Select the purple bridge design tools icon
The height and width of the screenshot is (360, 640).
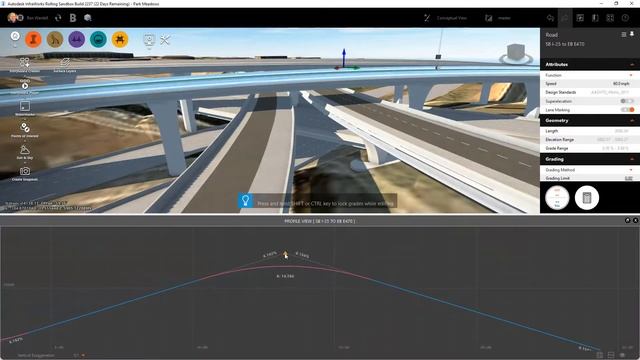tap(77, 40)
